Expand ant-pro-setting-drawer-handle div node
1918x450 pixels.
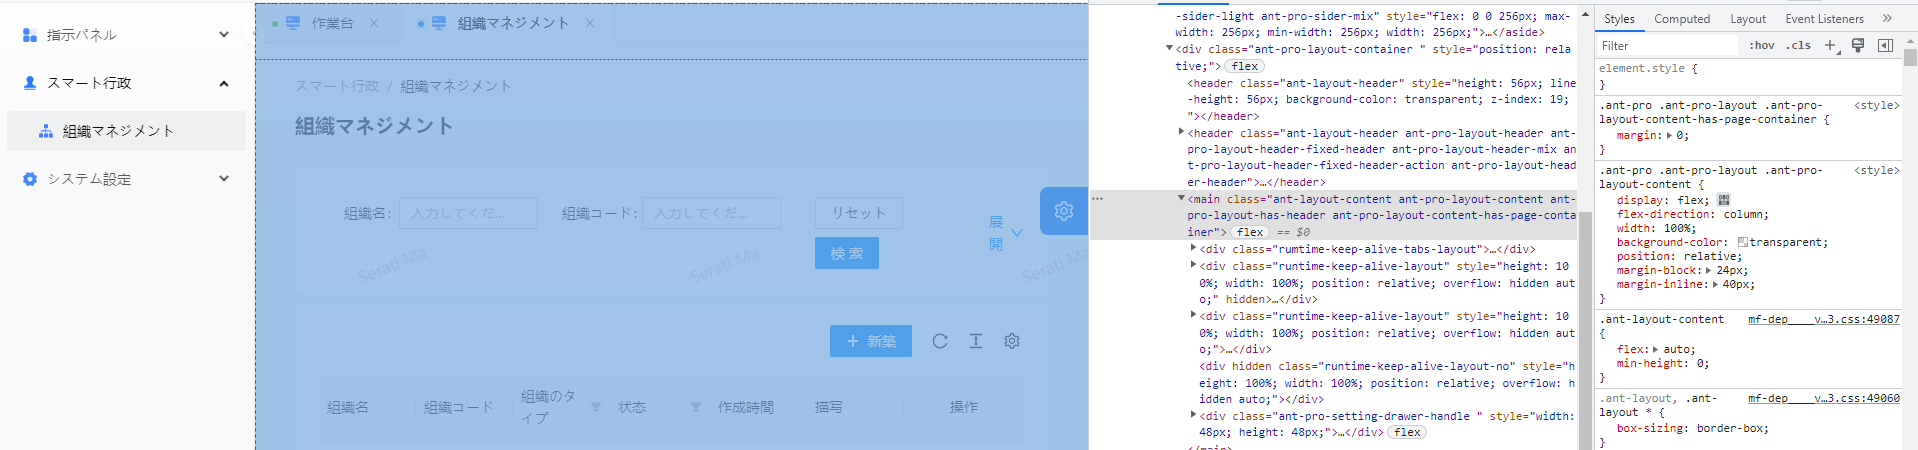(x=1193, y=414)
